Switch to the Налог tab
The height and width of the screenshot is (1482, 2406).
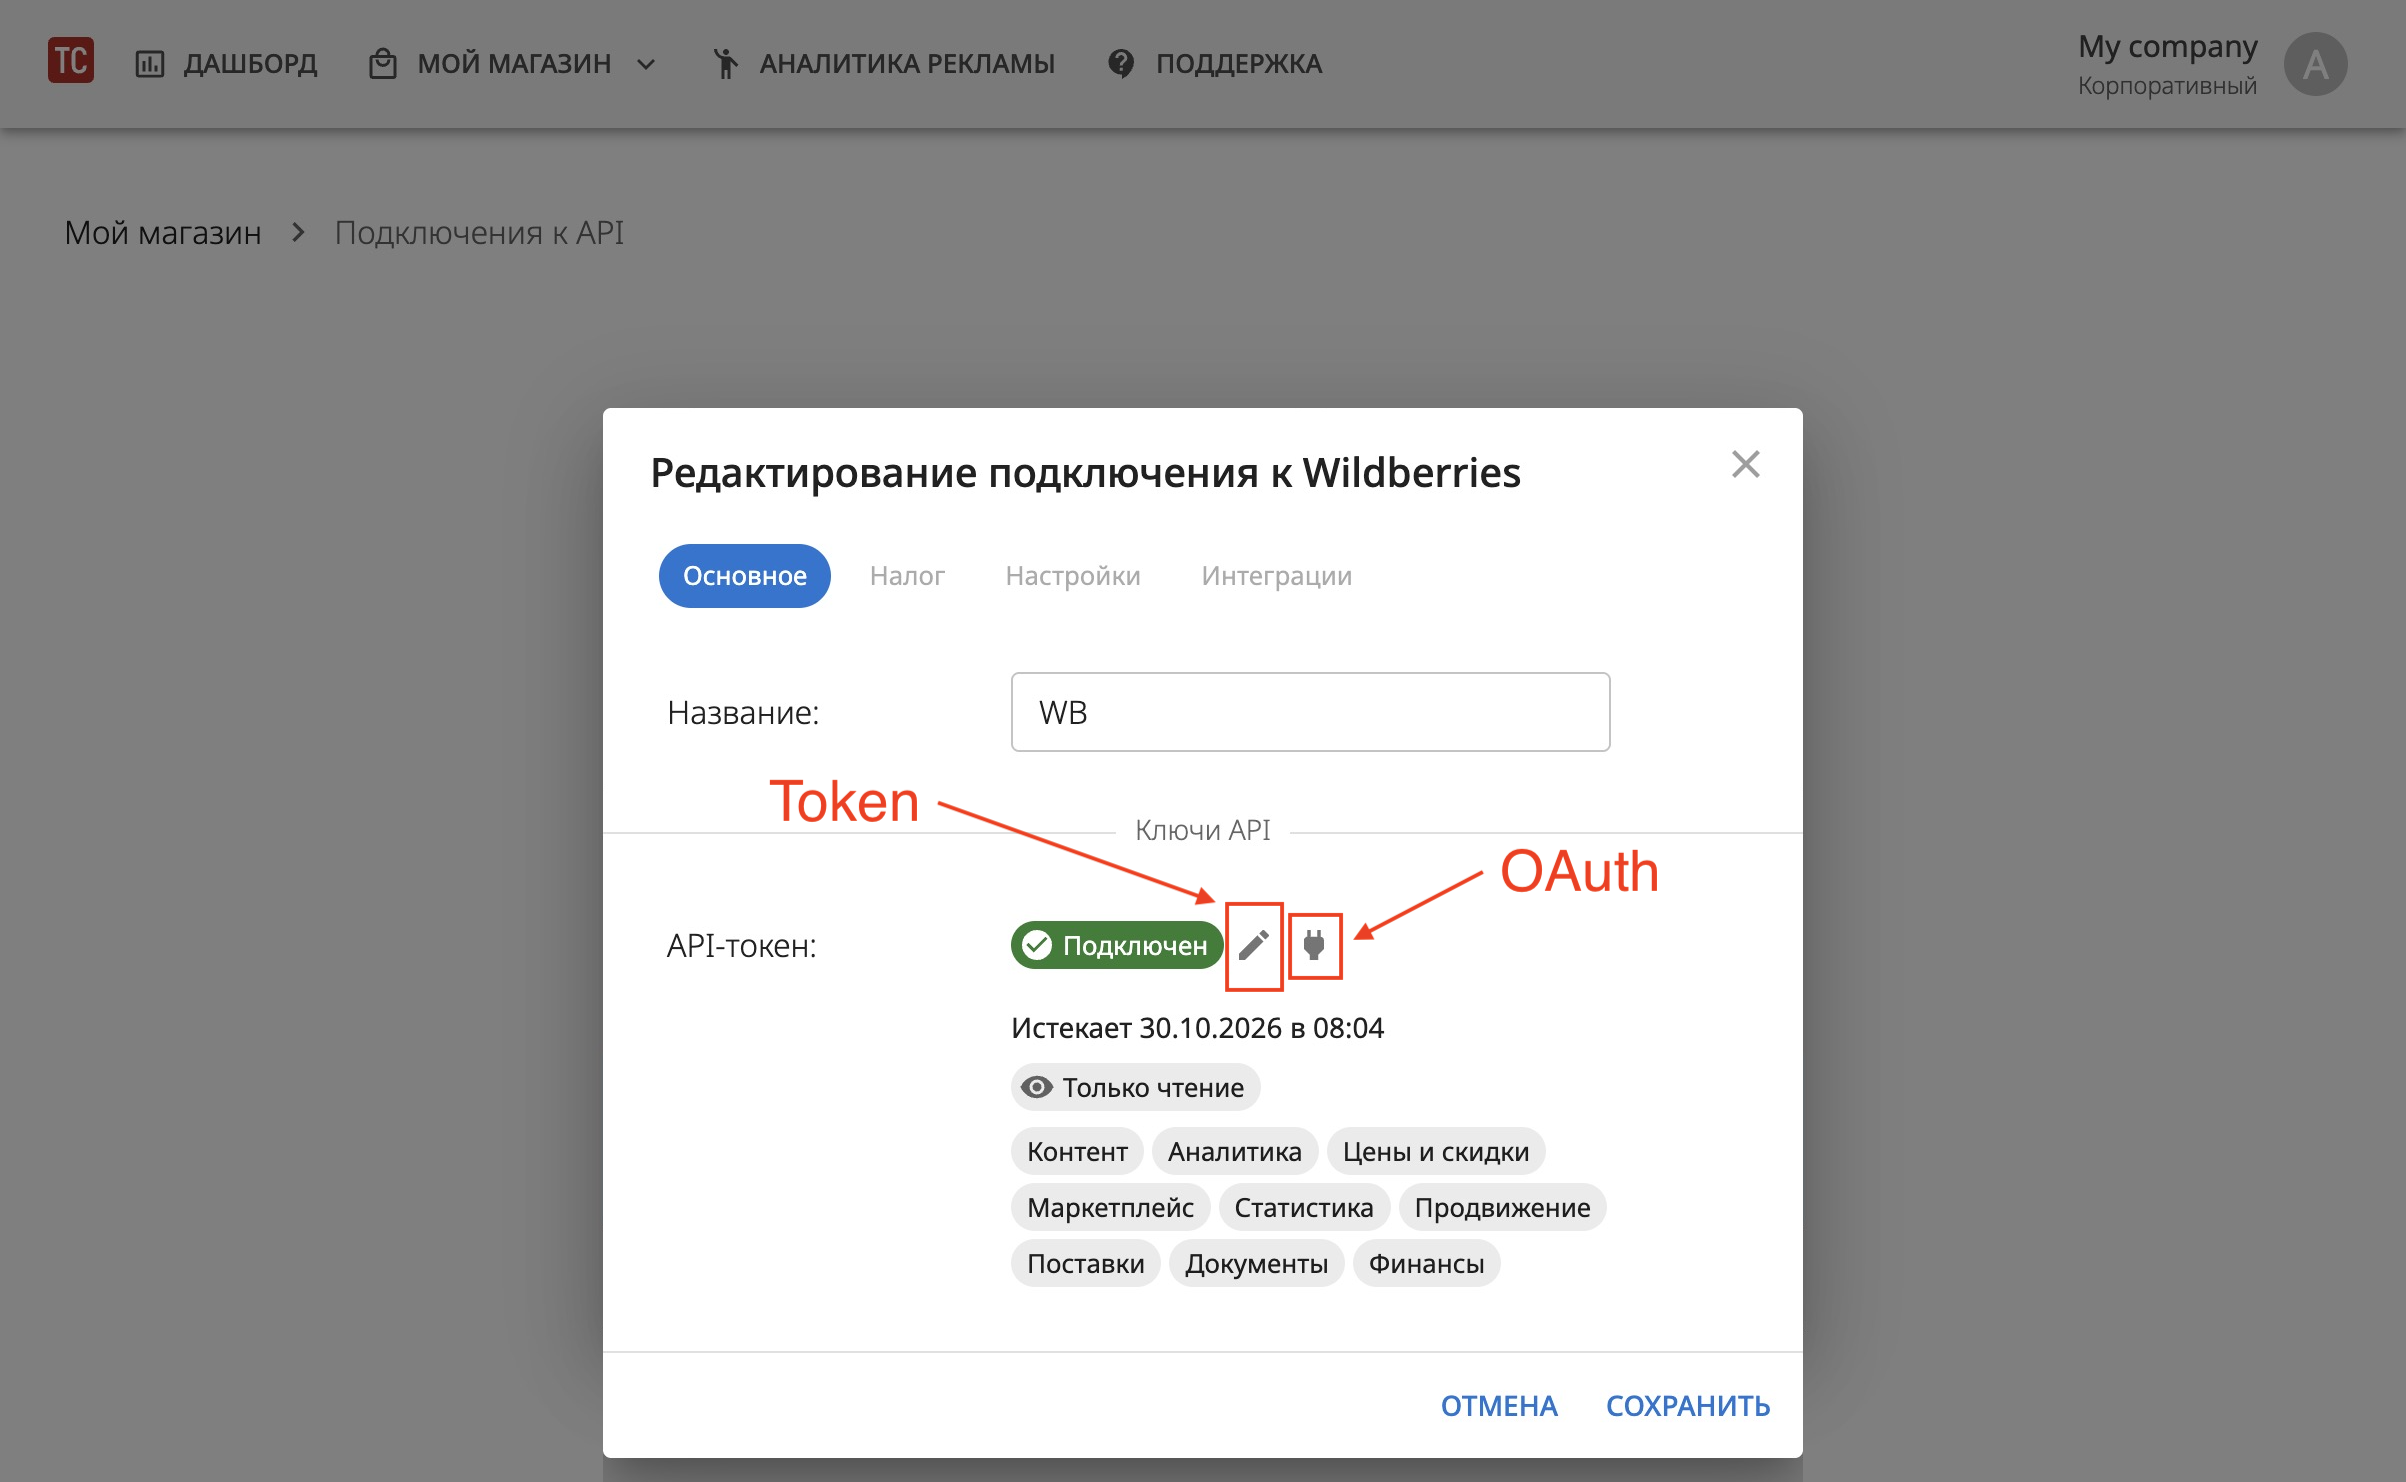[907, 576]
